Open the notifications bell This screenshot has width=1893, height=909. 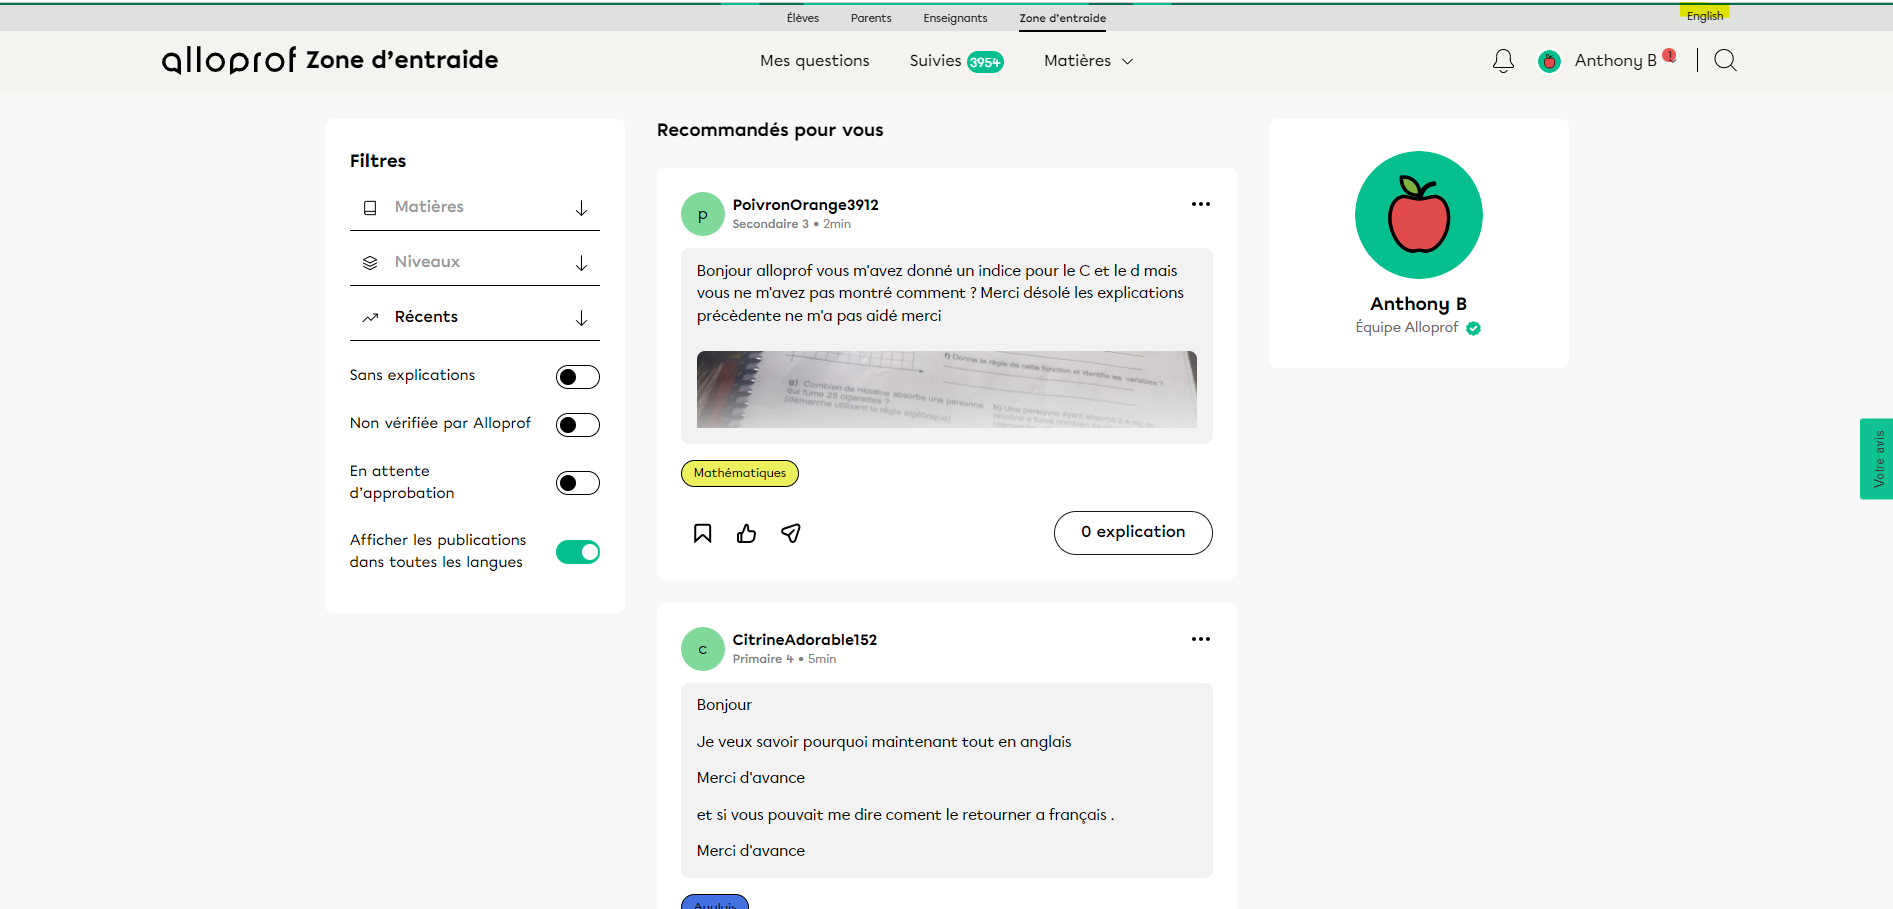pos(1503,61)
